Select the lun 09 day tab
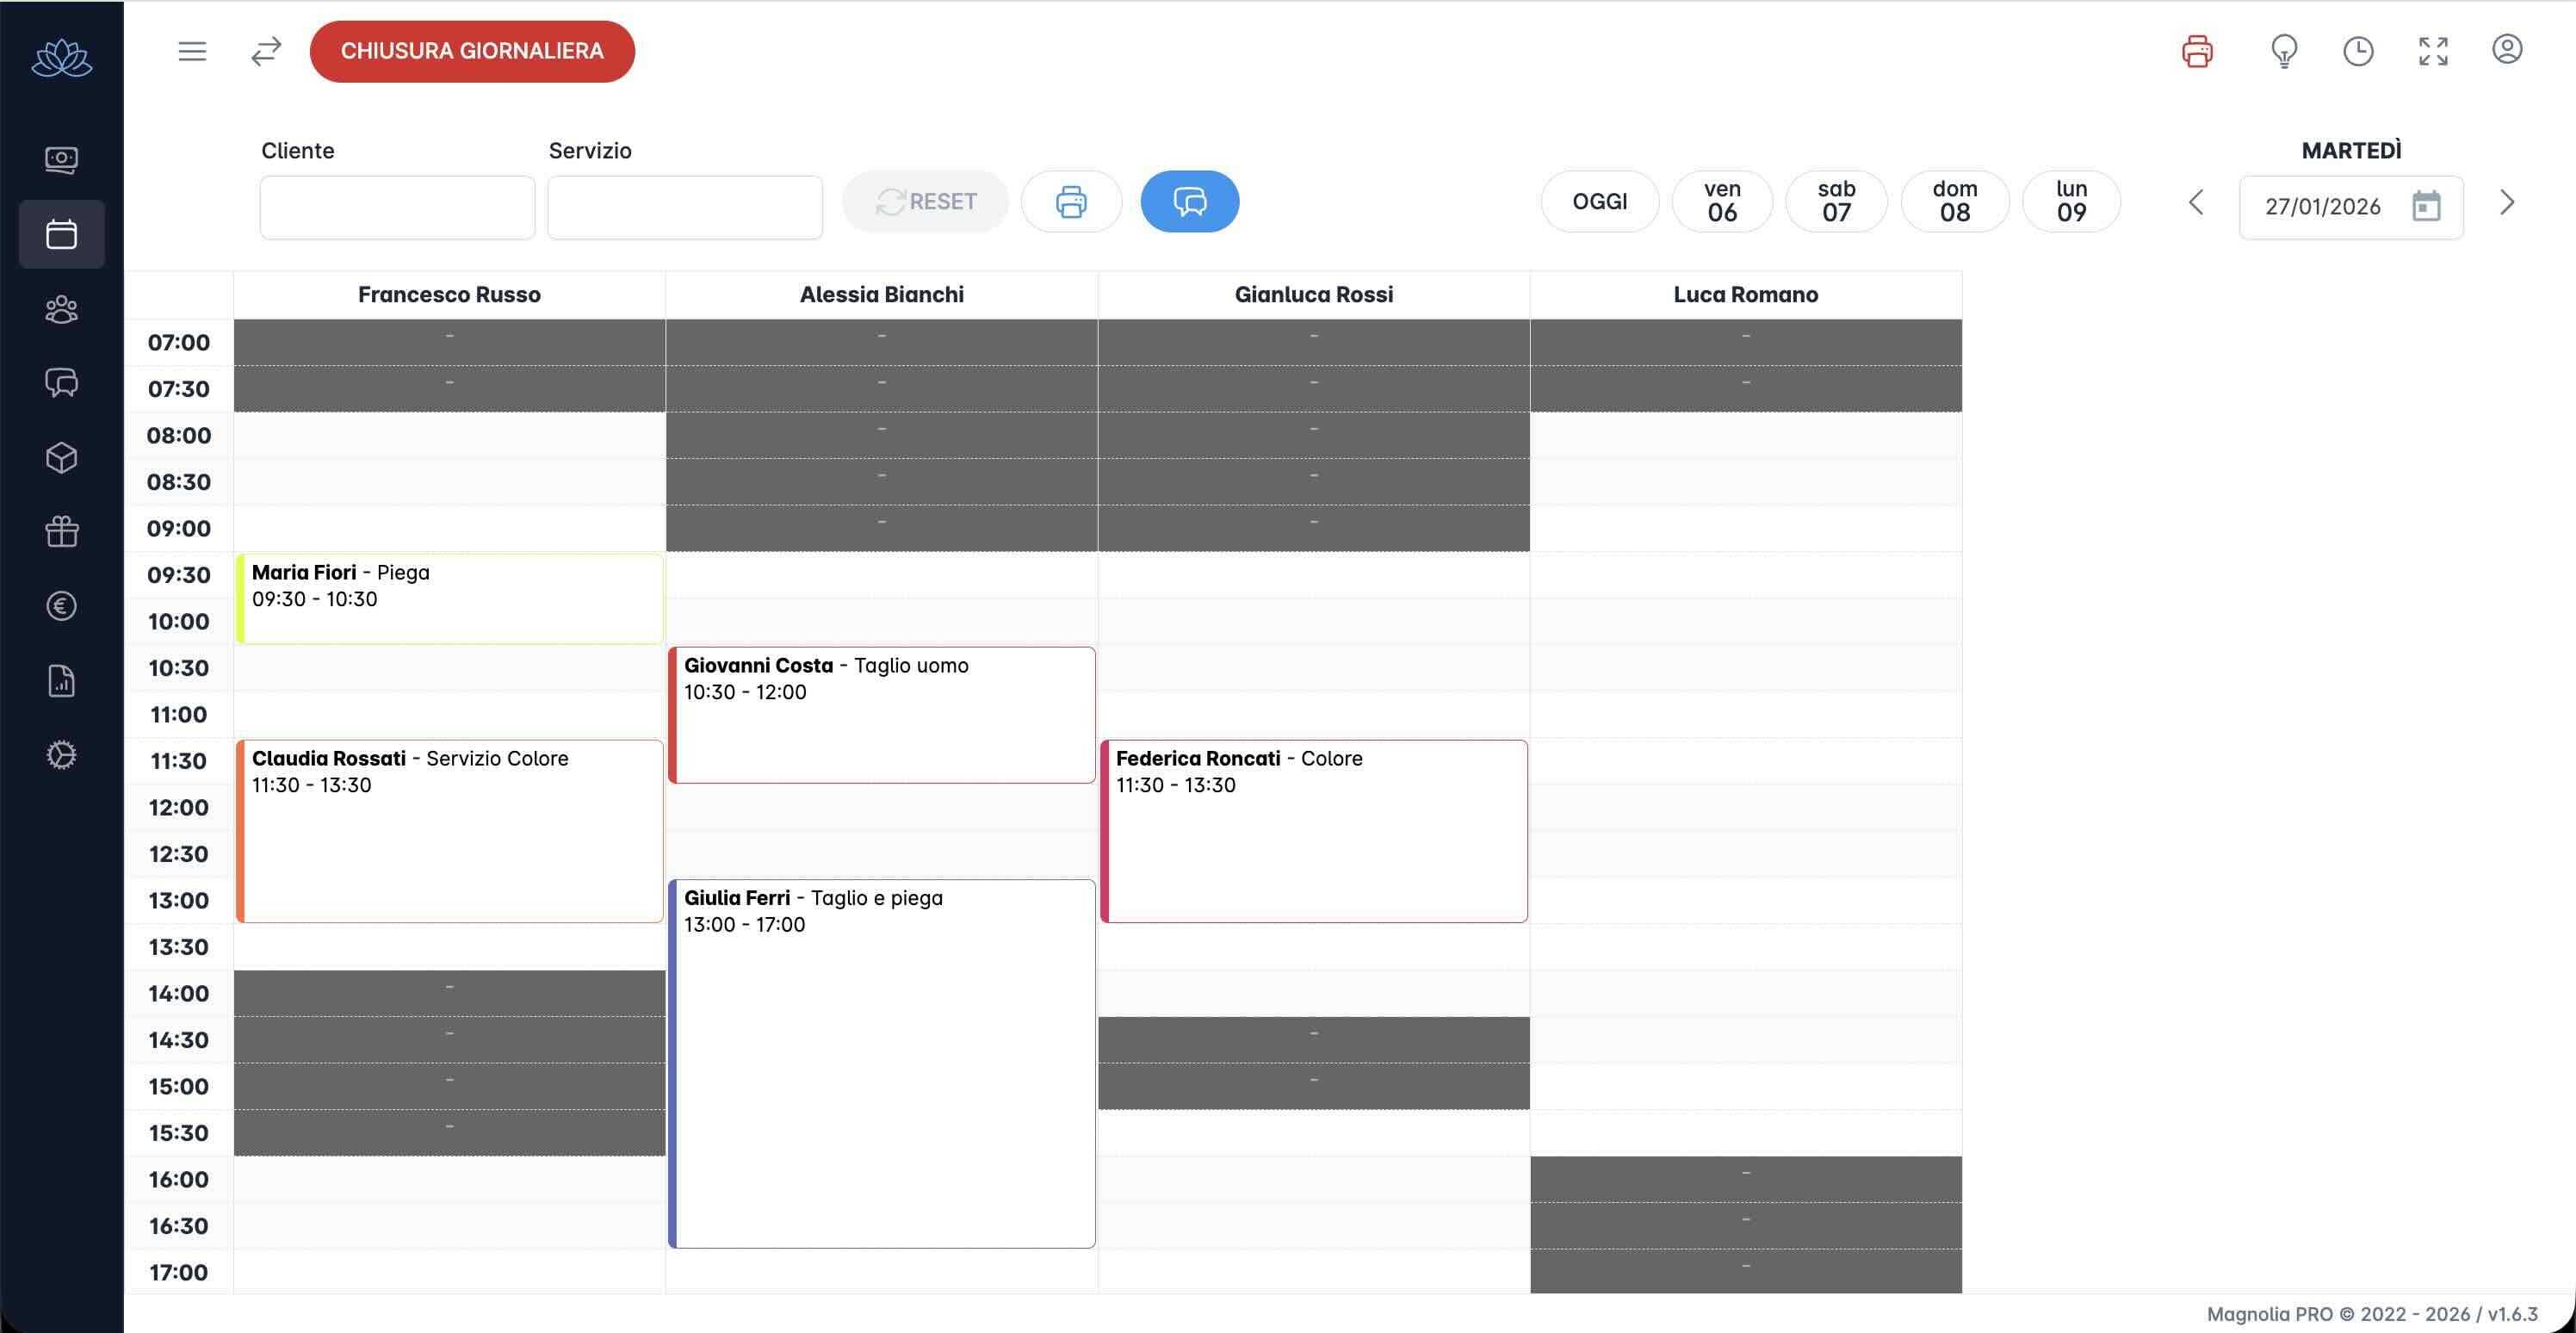 2071,201
